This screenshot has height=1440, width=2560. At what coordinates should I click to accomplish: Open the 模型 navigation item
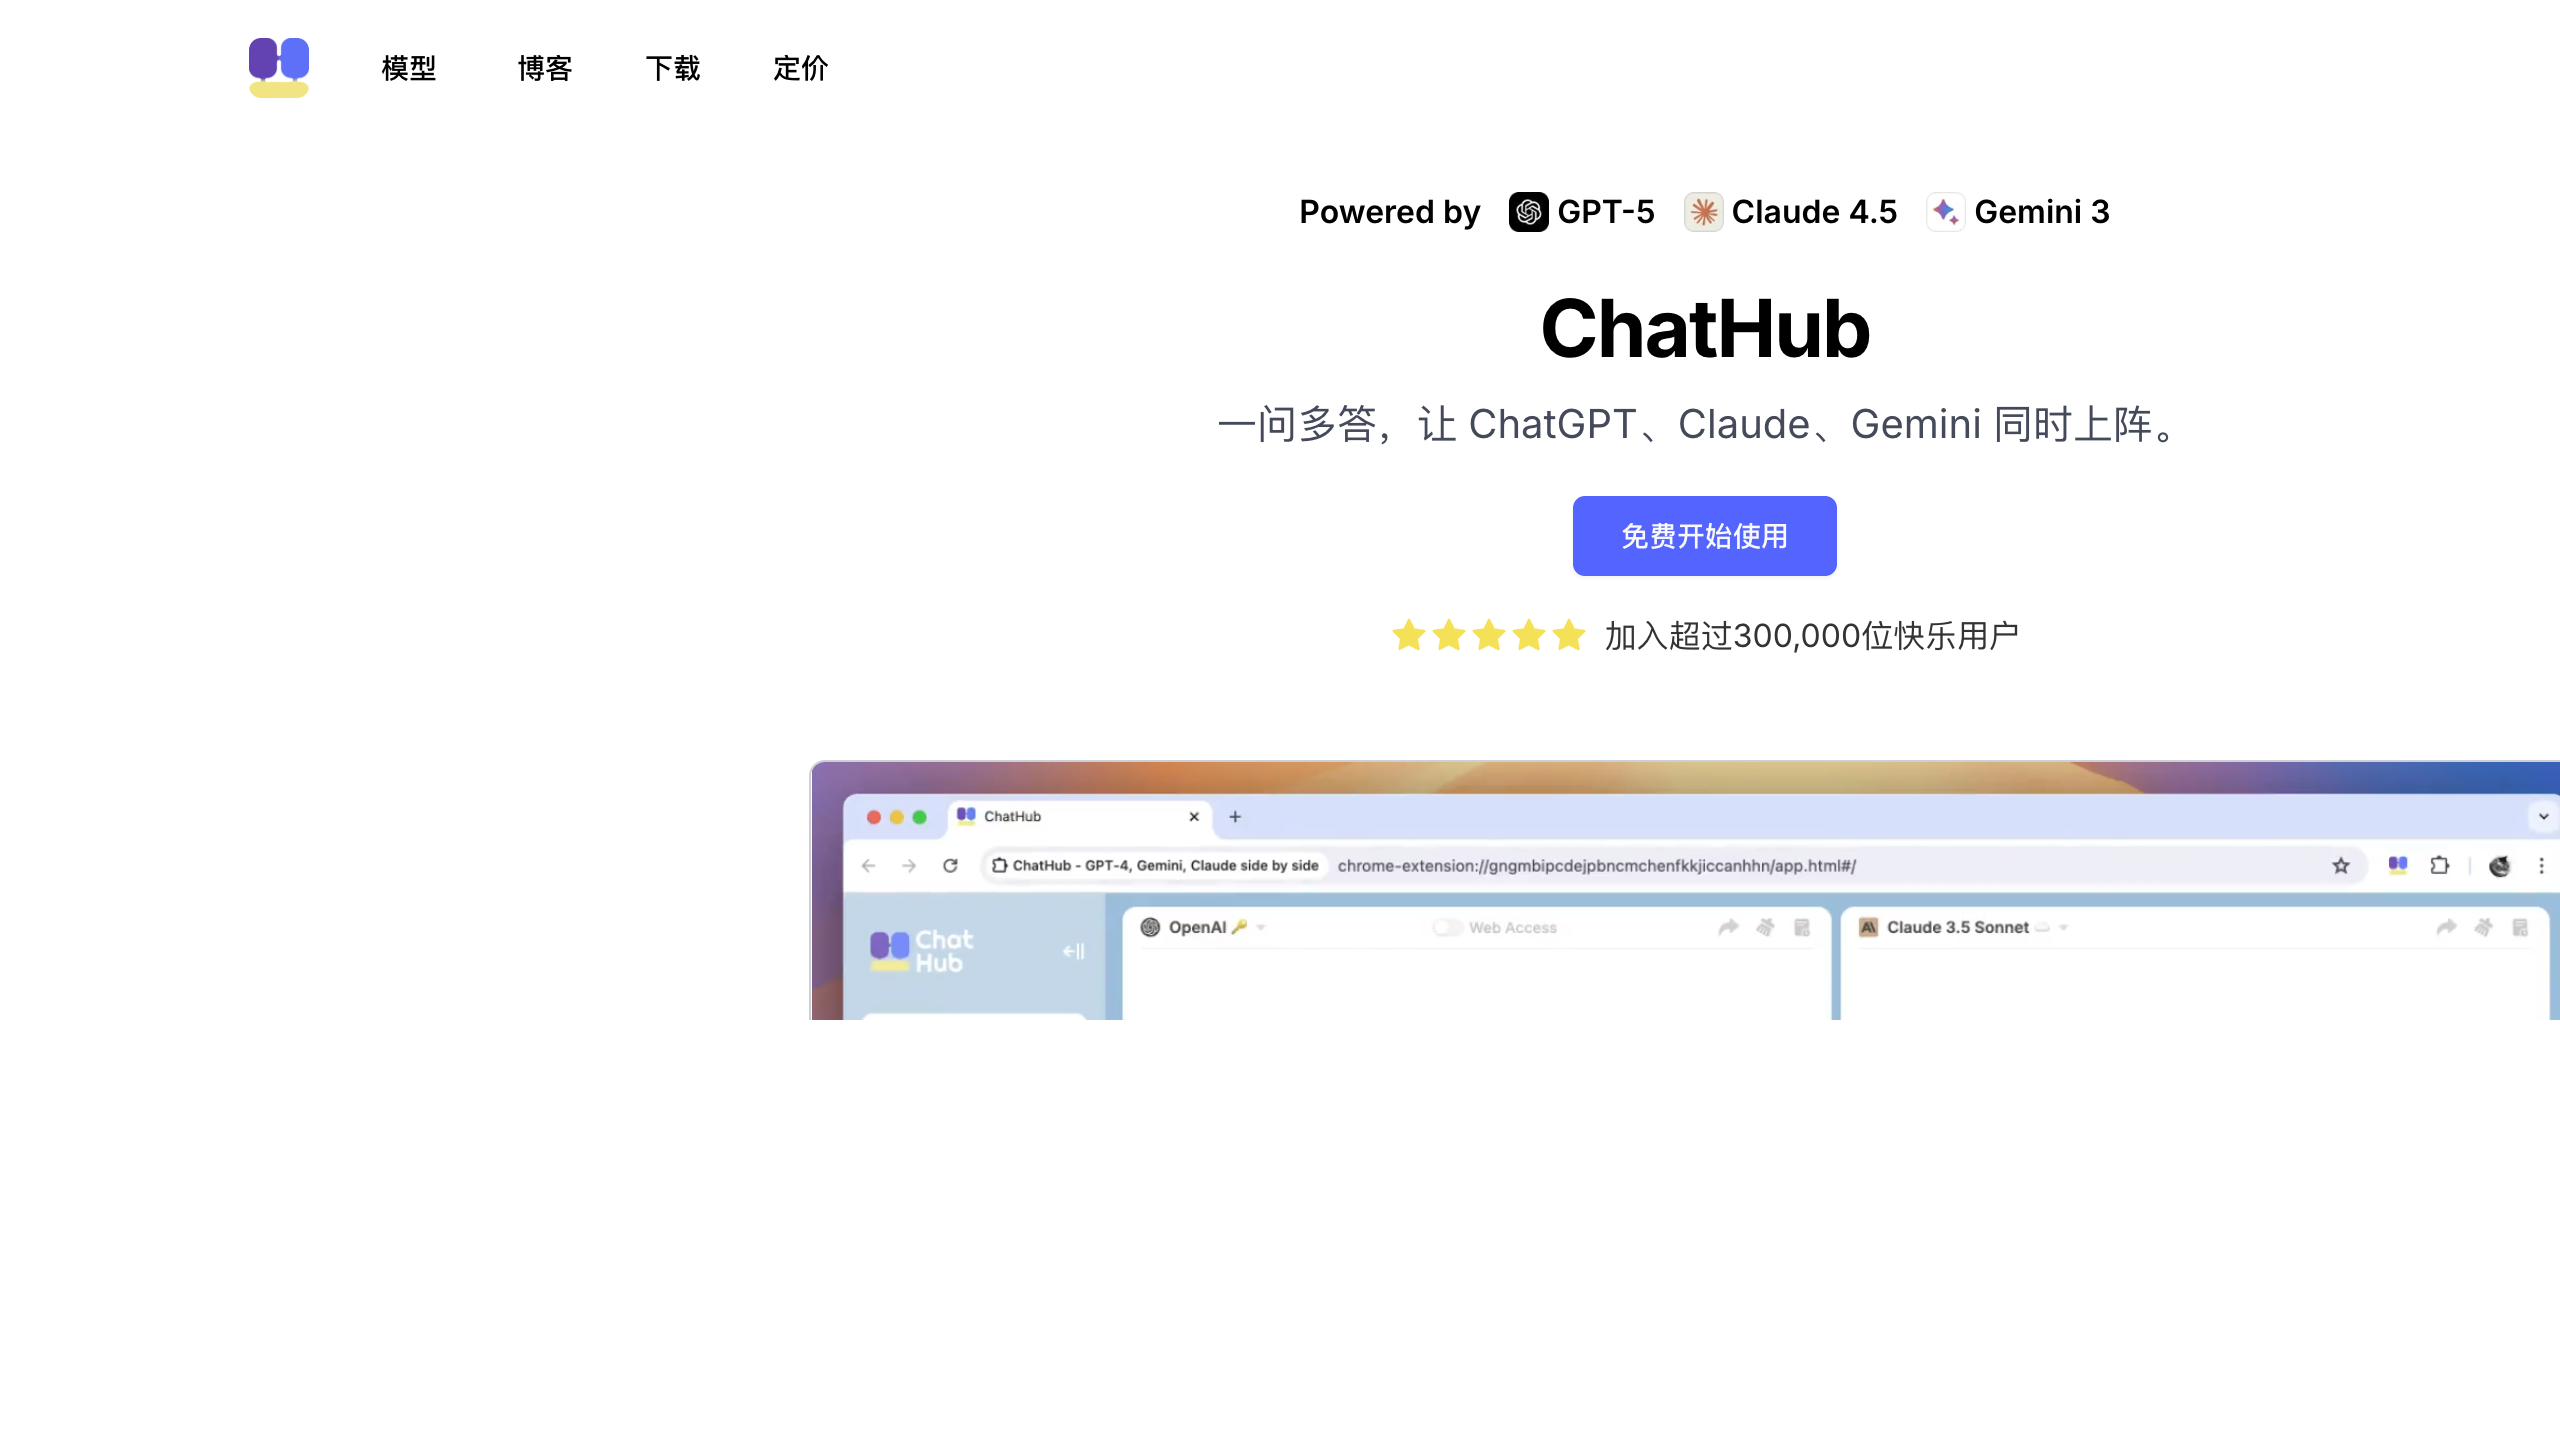coord(409,68)
